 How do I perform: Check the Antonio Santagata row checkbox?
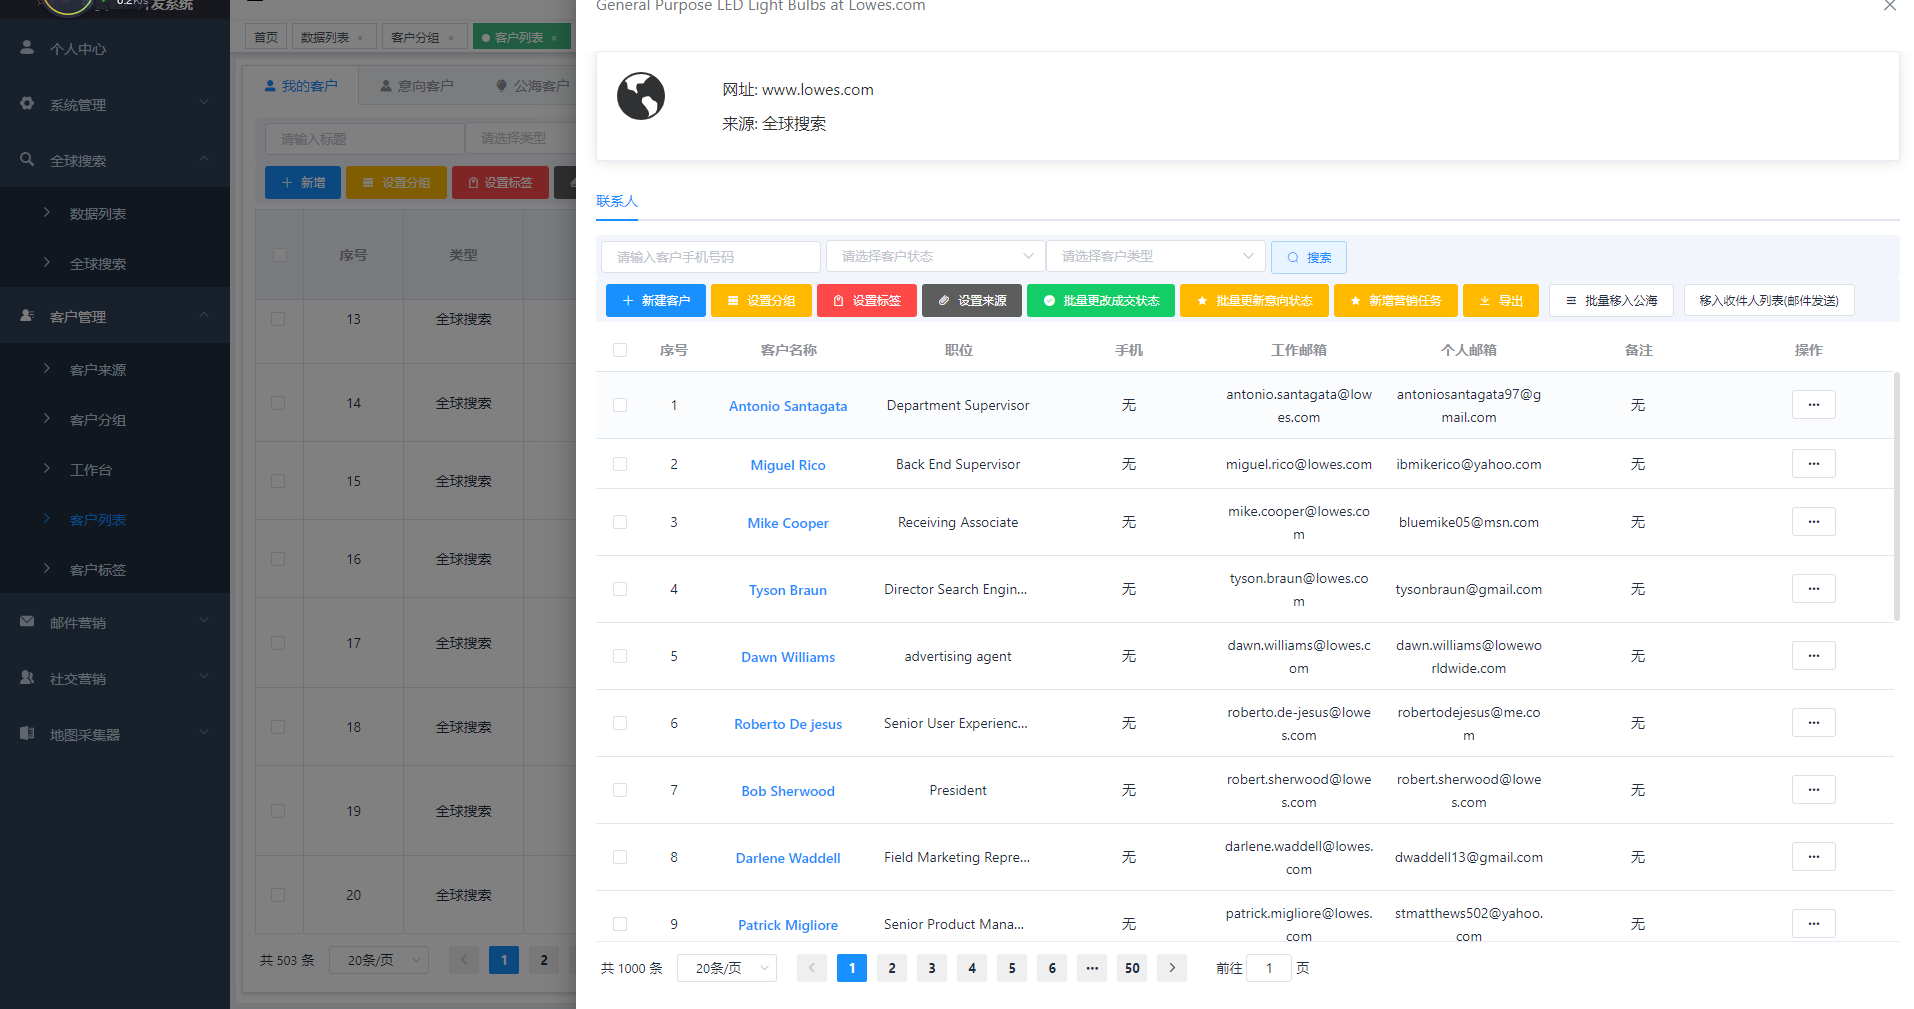click(620, 405)
